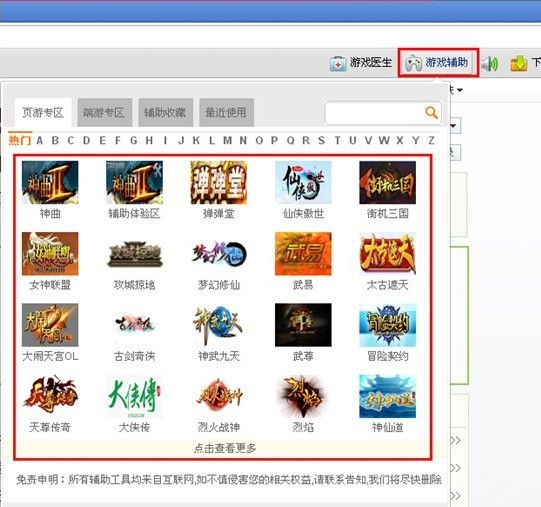Open the 烈火战神 game icon

pyautogui.click(x=219, y=396)
